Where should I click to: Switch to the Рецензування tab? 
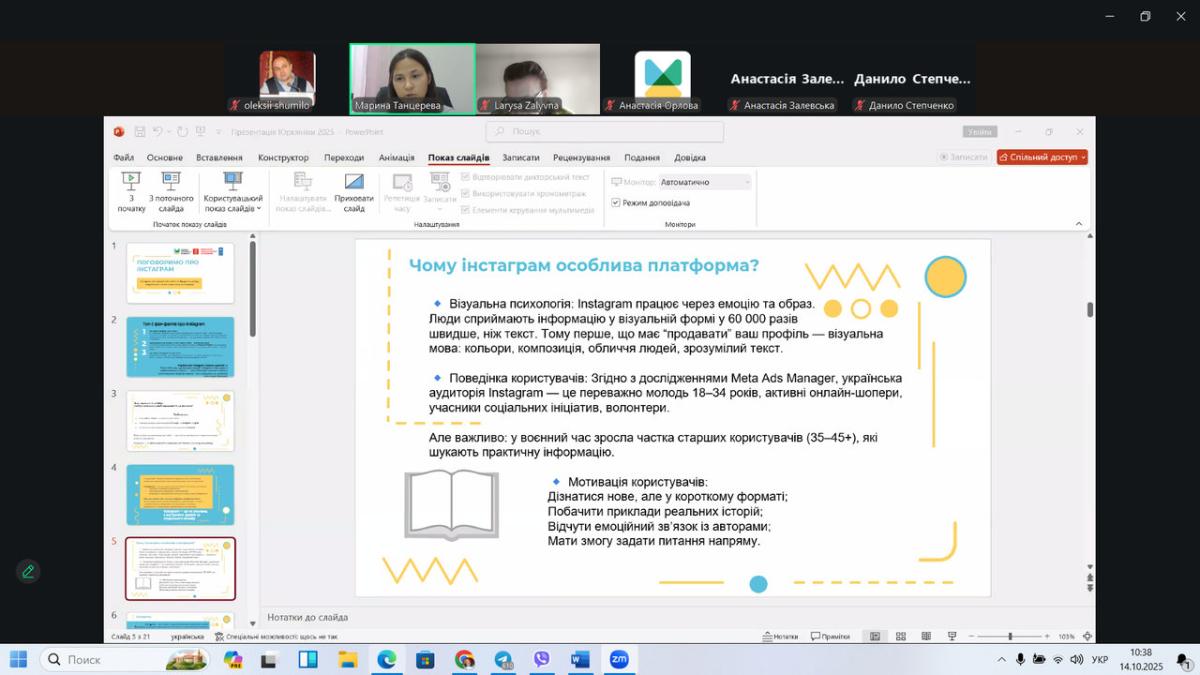[581, 157]
